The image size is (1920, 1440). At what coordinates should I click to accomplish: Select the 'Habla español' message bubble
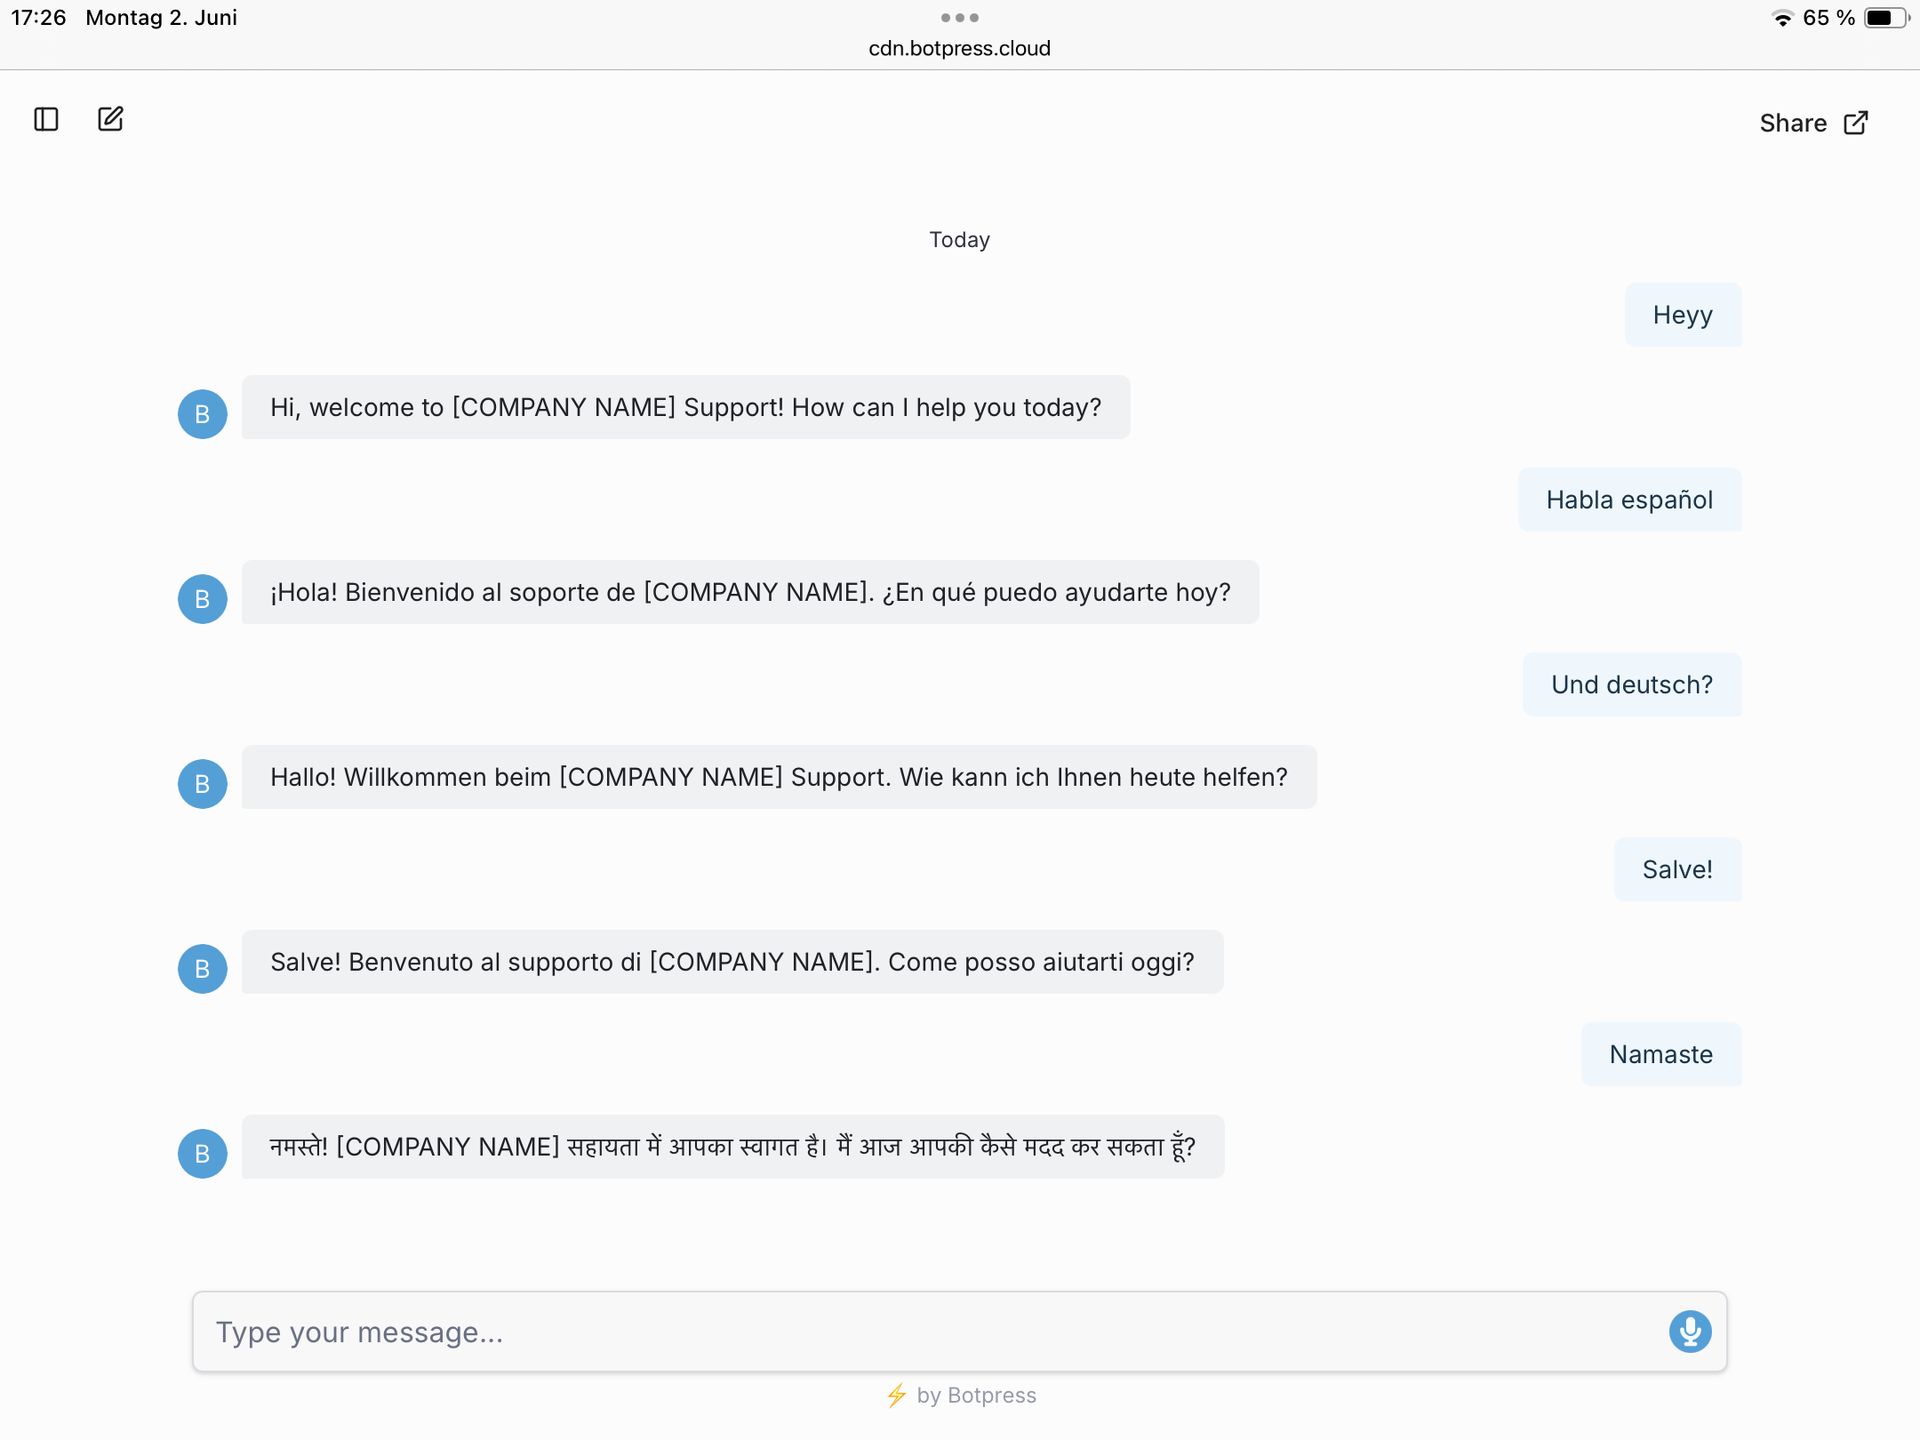click(x=1630, y=500)
